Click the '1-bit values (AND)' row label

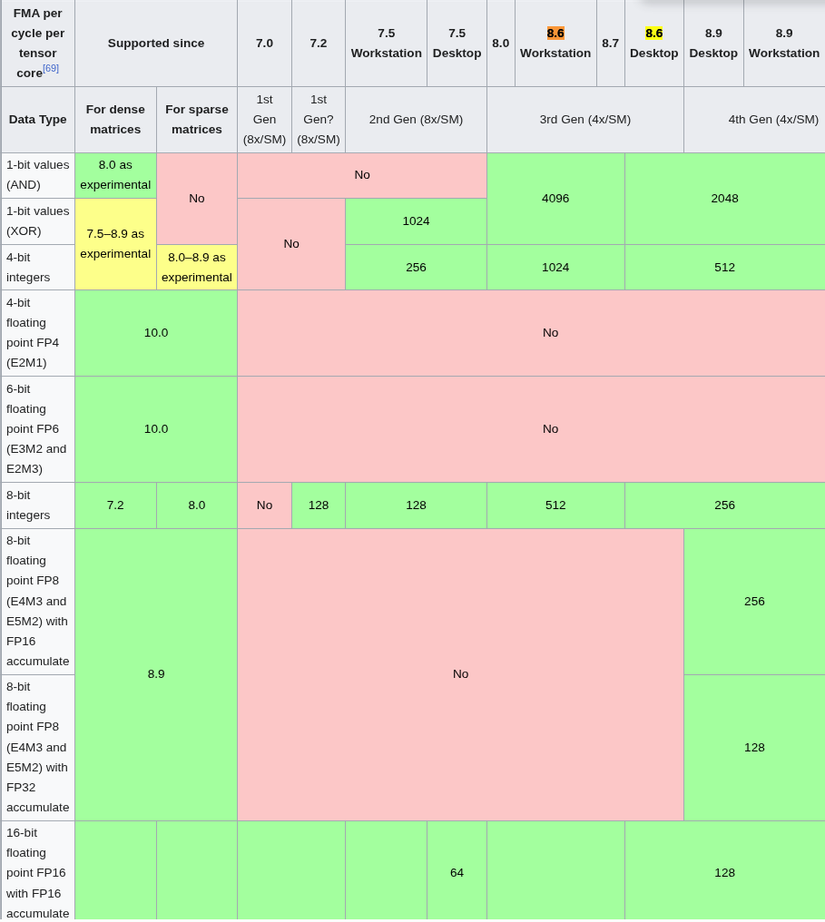coord(38,175)
